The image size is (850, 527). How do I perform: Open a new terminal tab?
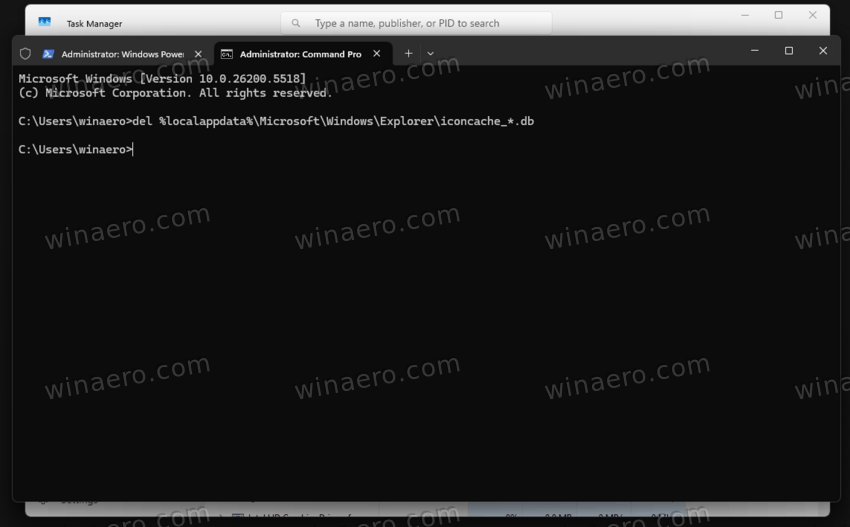pos(409,53)
